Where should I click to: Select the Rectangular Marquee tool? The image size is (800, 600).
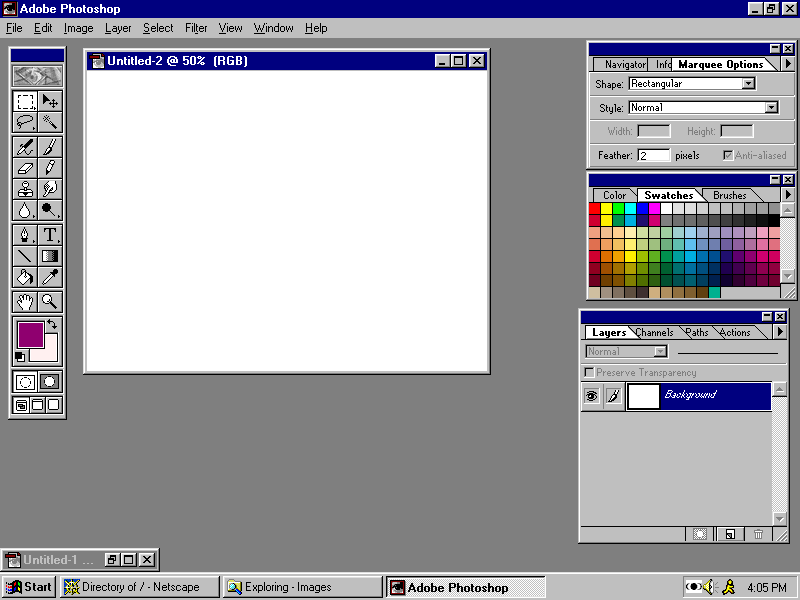(x=25, y=101)
